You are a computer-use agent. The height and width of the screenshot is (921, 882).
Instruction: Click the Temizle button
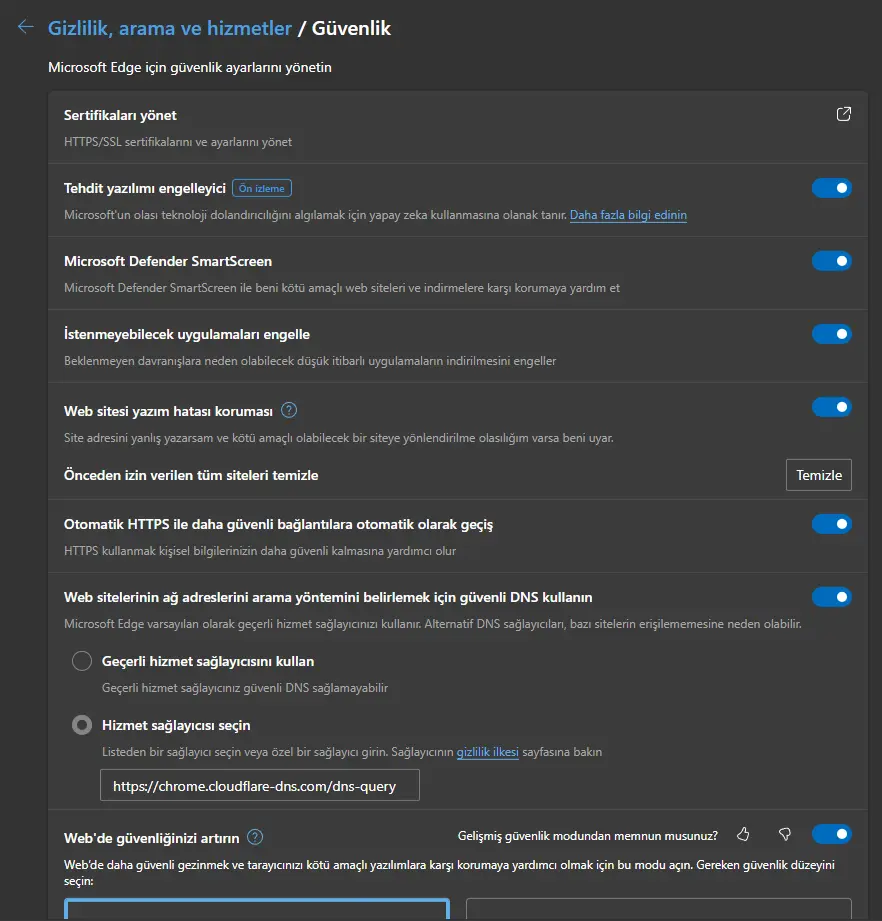coord(819,475)
